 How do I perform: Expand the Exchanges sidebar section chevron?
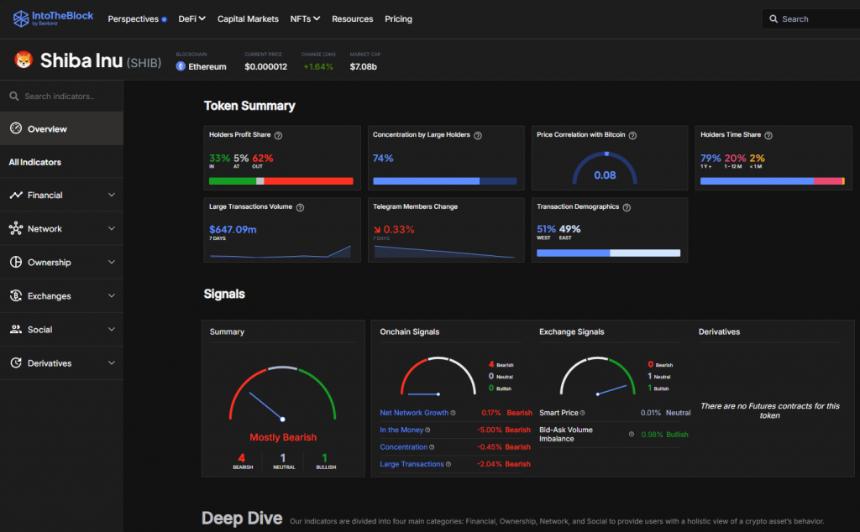[111, 296]
